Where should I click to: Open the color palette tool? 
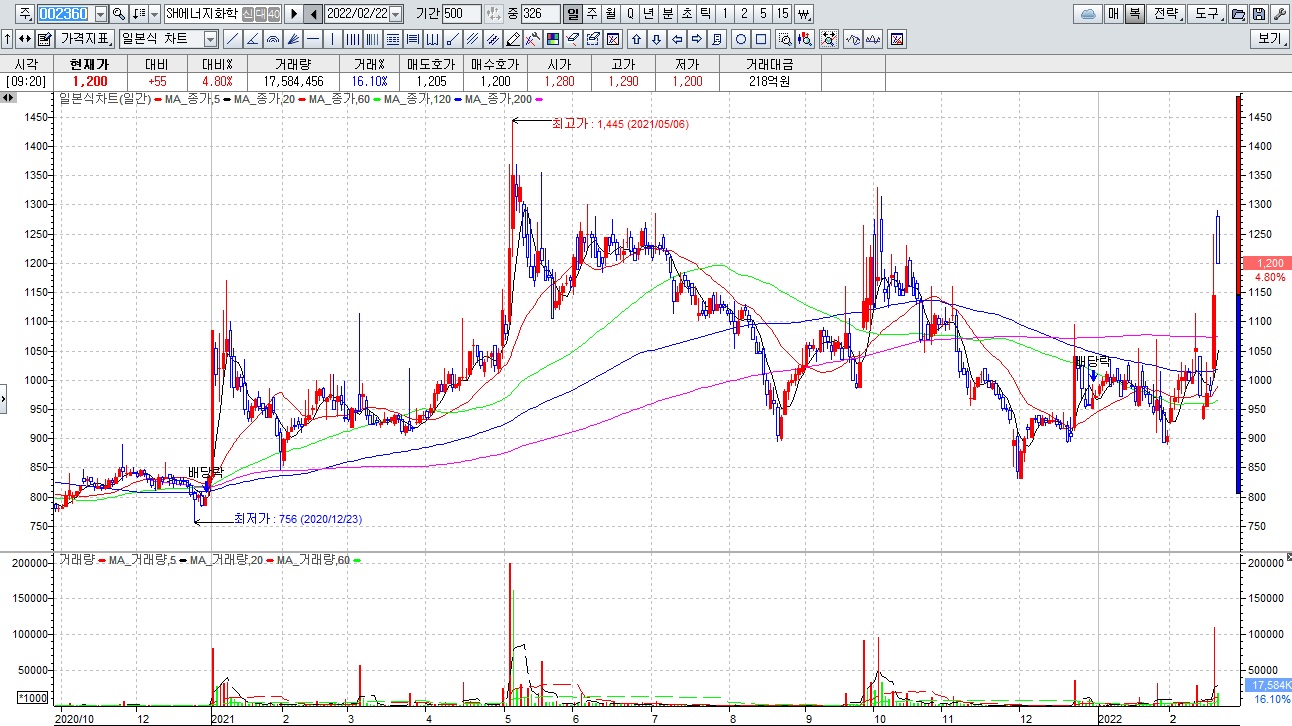[x=552, y=39]
